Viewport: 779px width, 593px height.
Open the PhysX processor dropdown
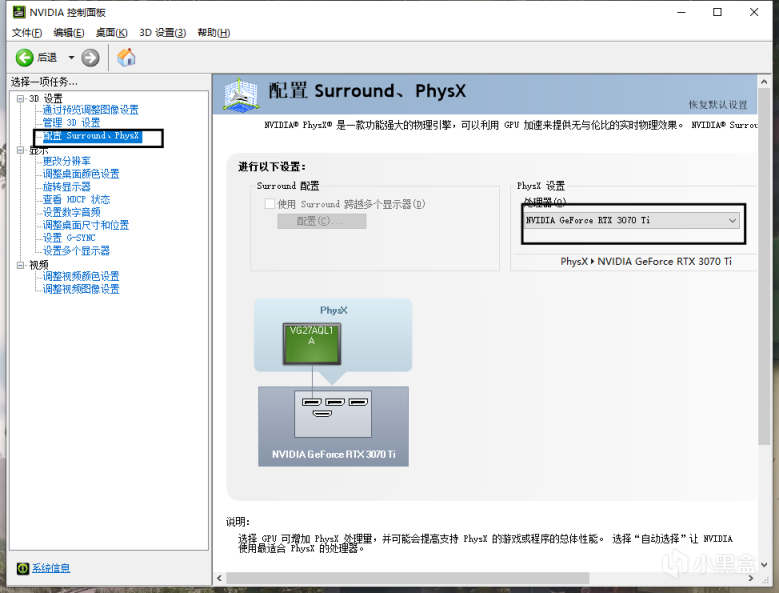(x=632, y=221)
